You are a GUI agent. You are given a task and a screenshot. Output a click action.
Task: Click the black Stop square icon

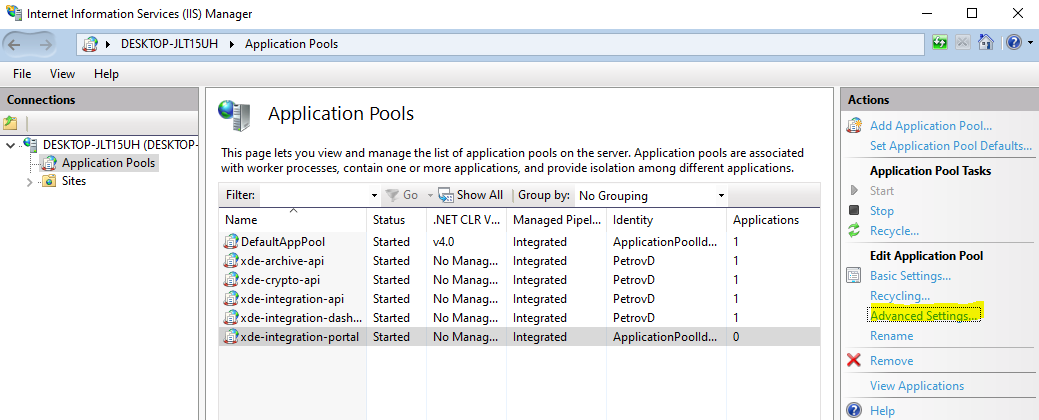tap(855, 211)
